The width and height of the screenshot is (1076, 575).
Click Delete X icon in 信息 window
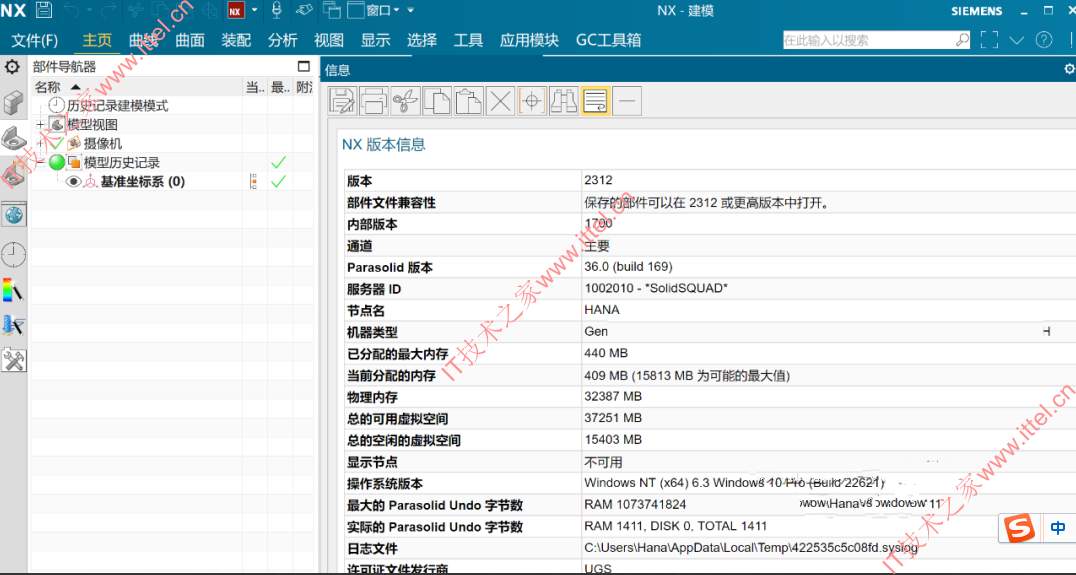point(500,101)
